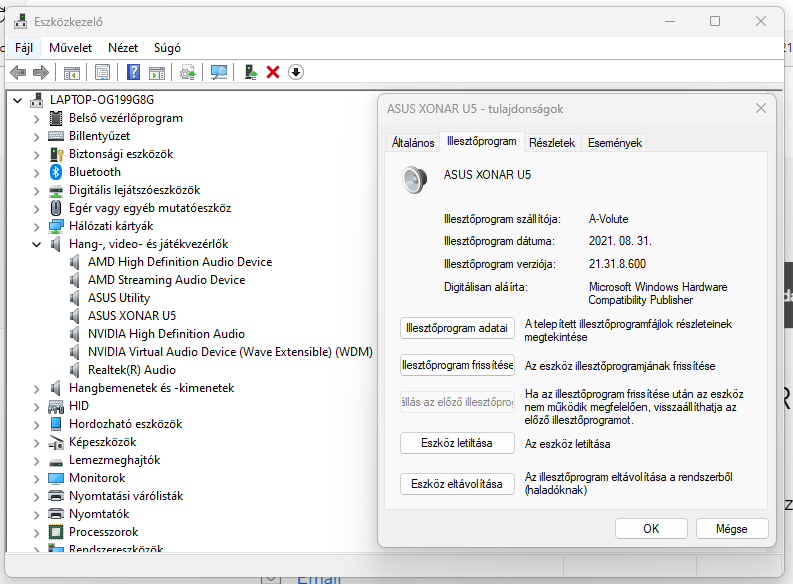This screenshot has width=793, height=584.
Task: Click the network icon beside Hálózati kártyák
Action: [x=56, y=226]
